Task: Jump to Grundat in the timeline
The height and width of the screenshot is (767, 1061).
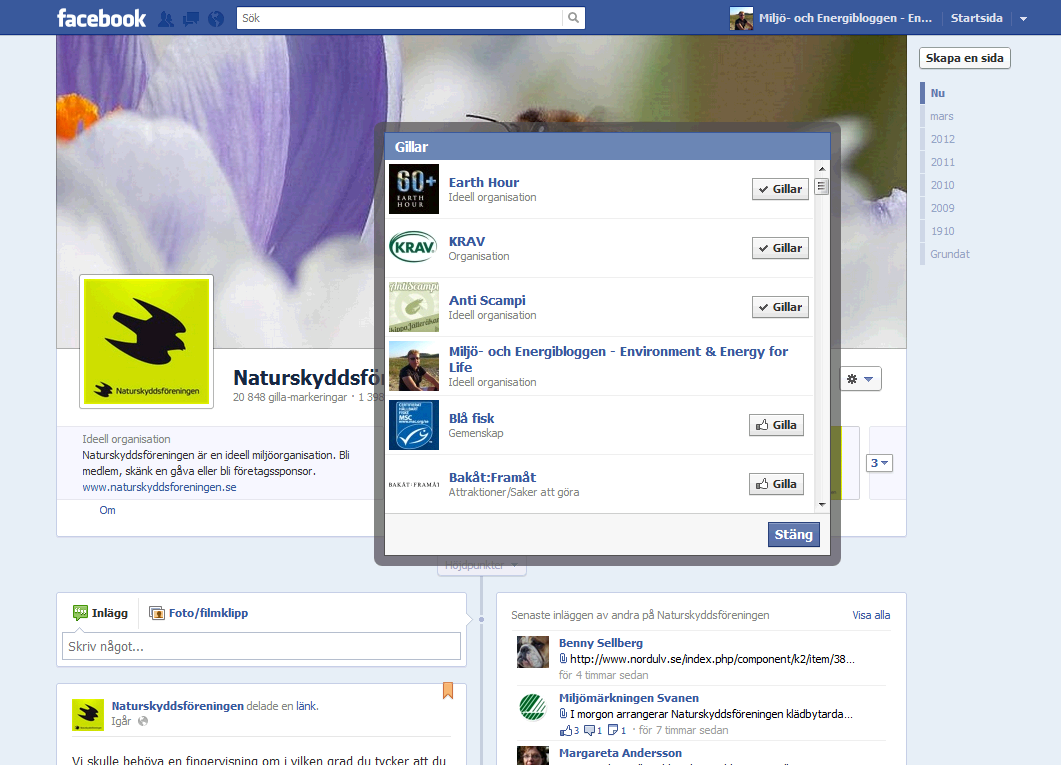Action: [949, 254]
